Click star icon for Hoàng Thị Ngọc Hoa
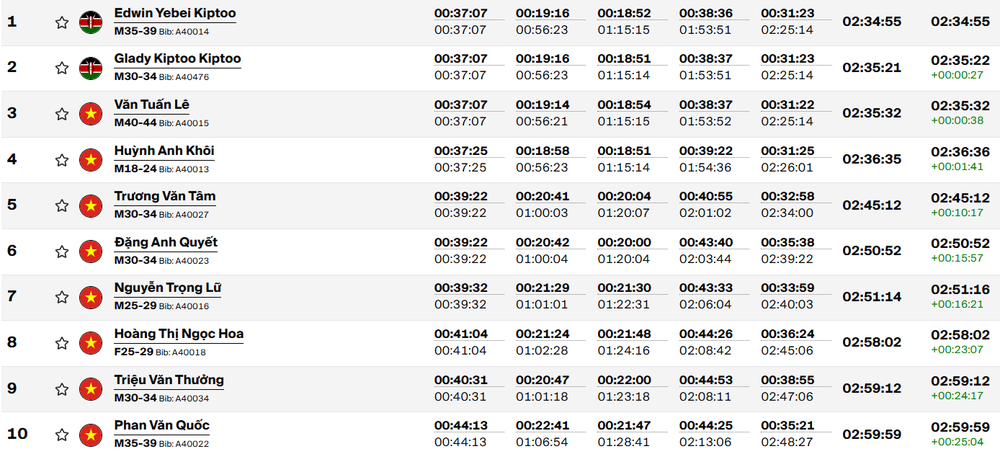The width and height of the screenshot is (1000, 467). pyautogui.click(x=62, y=343)
